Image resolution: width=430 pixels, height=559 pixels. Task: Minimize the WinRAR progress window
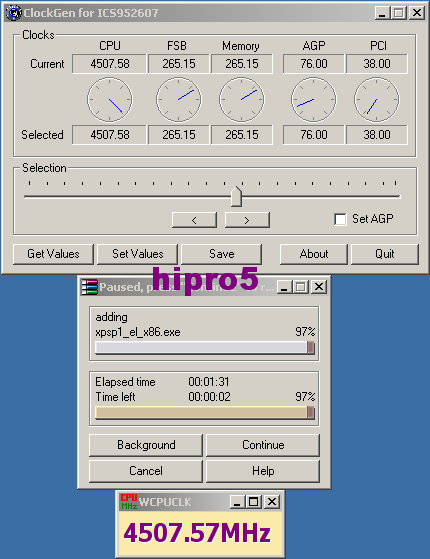pos(284,287)
